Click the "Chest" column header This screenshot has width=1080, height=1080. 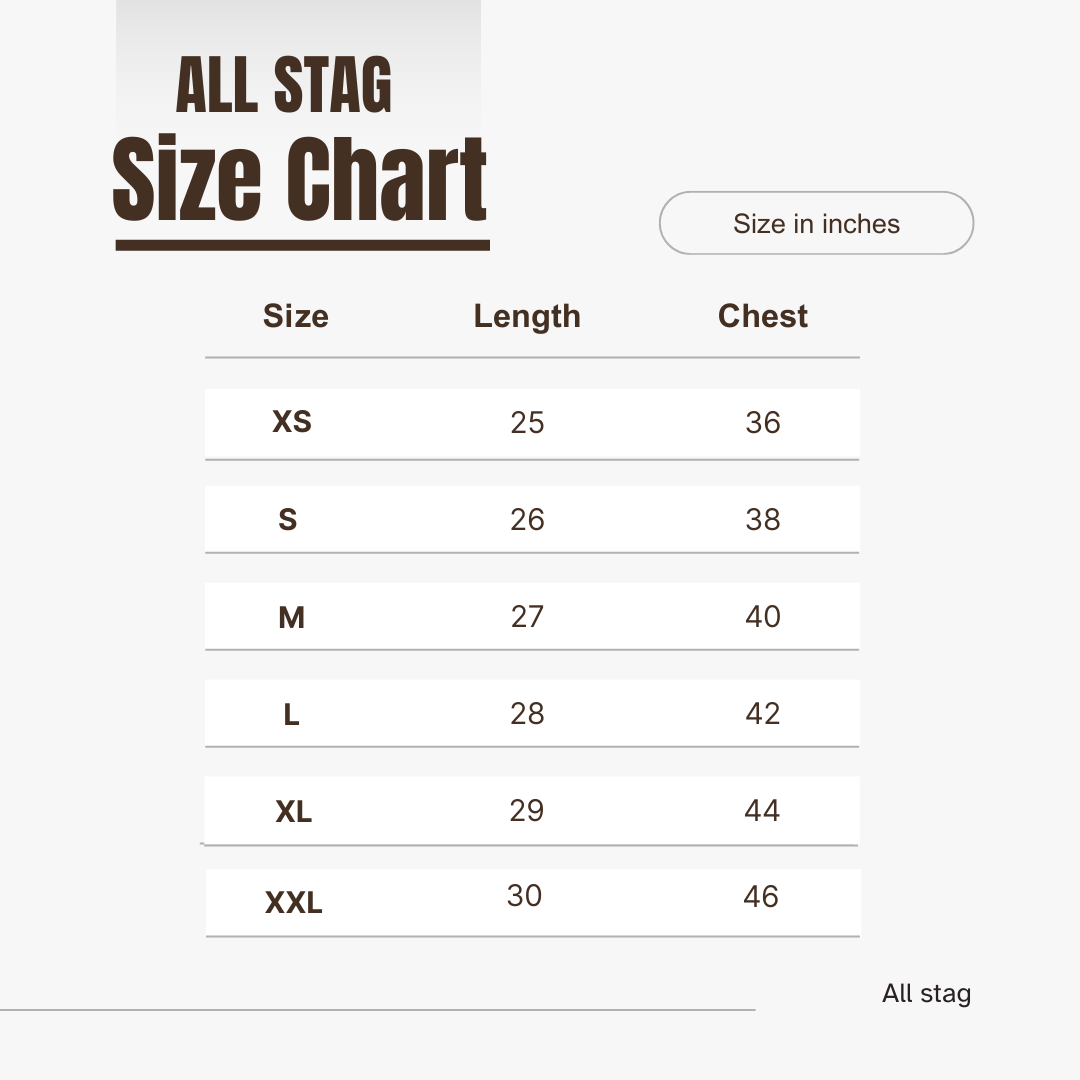[x=763, y=316]
